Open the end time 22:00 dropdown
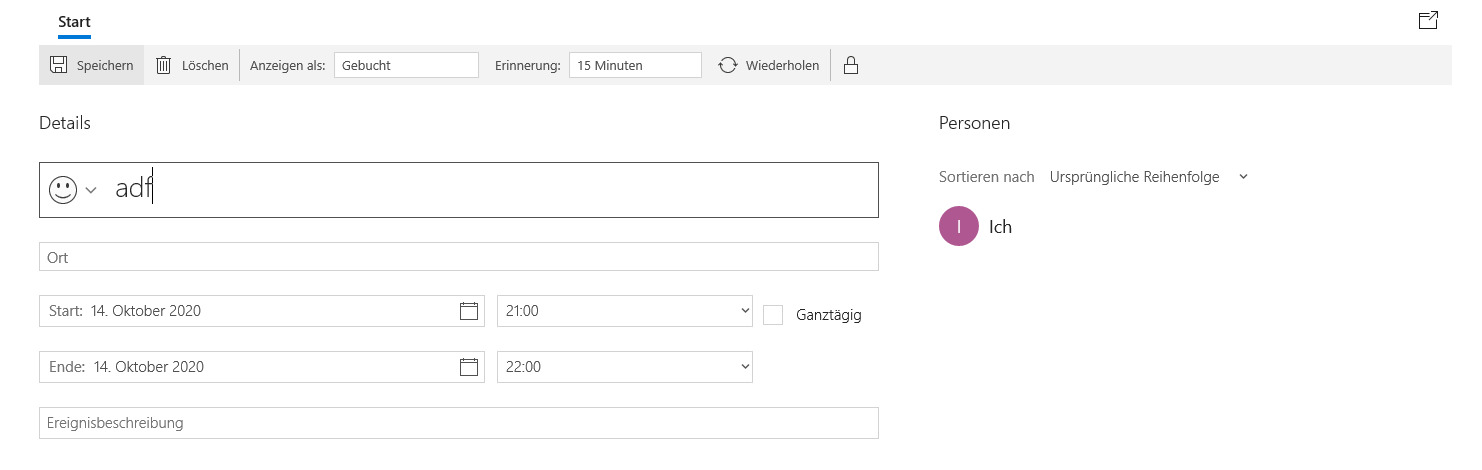 [625, 367]
